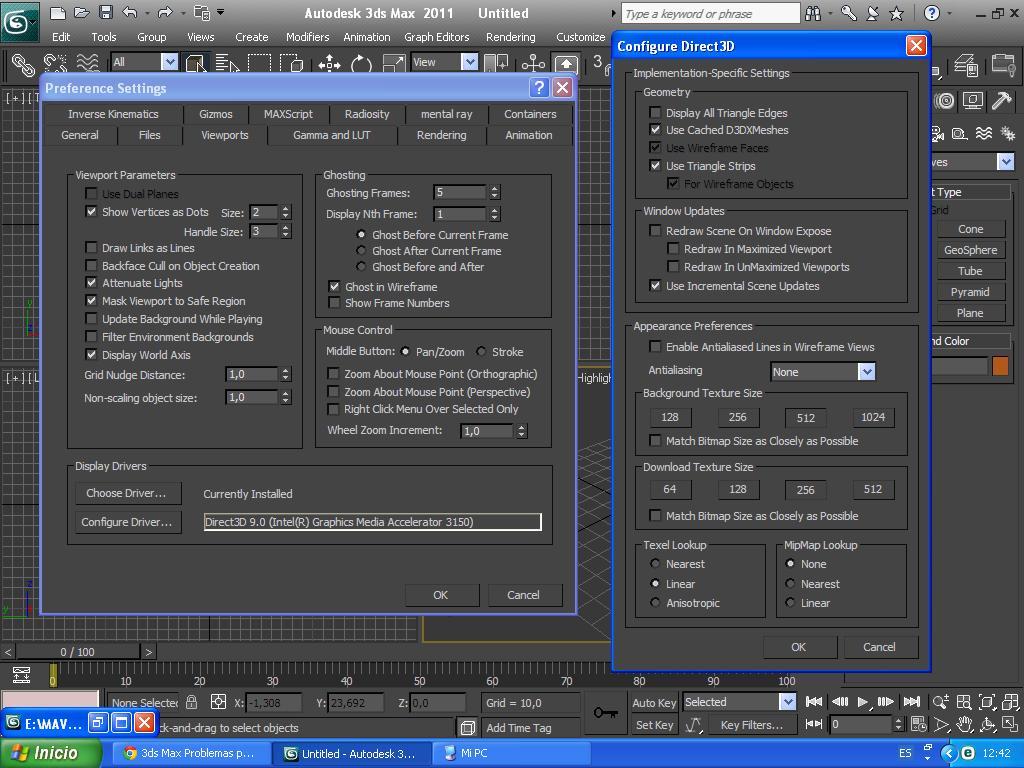Choose the Rectangular Selection Region icon
Viewport: 1024px width, 768px height.
tap(259, 63)
